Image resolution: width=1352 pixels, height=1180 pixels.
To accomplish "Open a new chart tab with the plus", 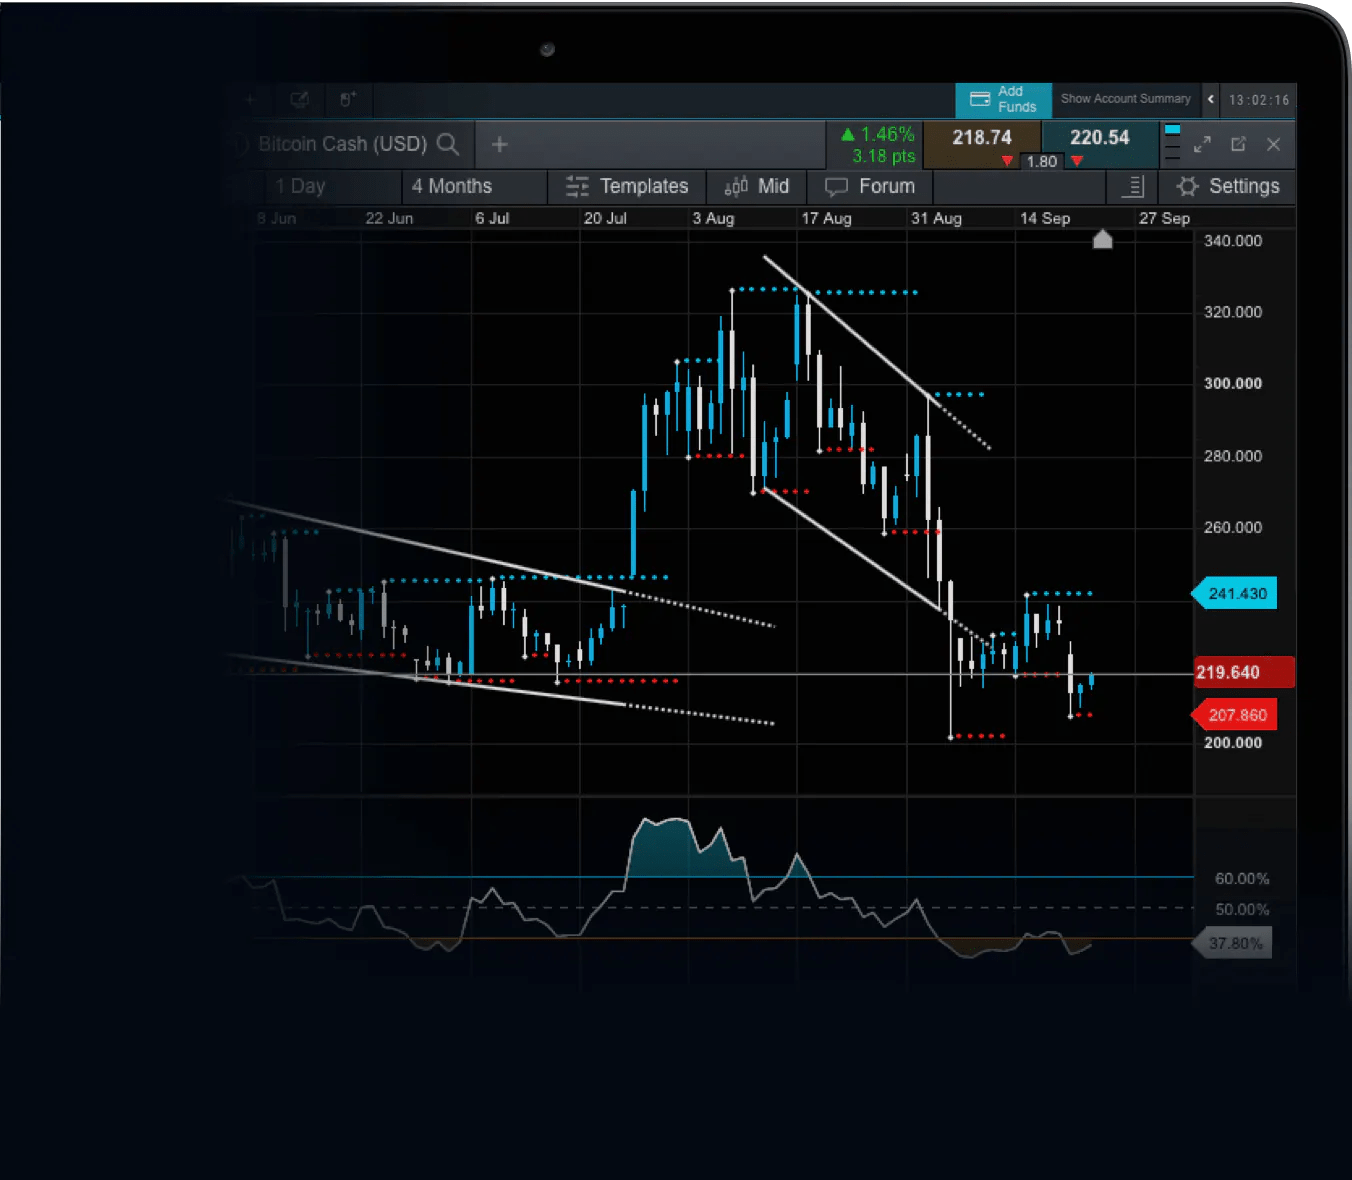I will pyautogui.click(x=499, y=144).
